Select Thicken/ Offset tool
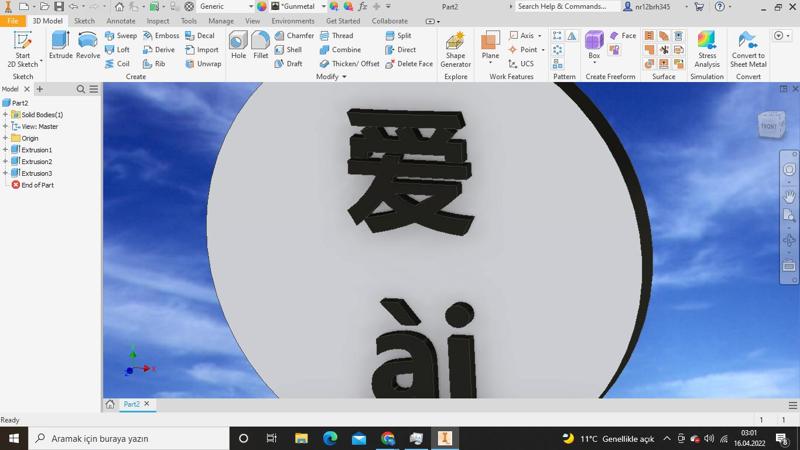Screen dimensions: 800x450 click(349, 64)
